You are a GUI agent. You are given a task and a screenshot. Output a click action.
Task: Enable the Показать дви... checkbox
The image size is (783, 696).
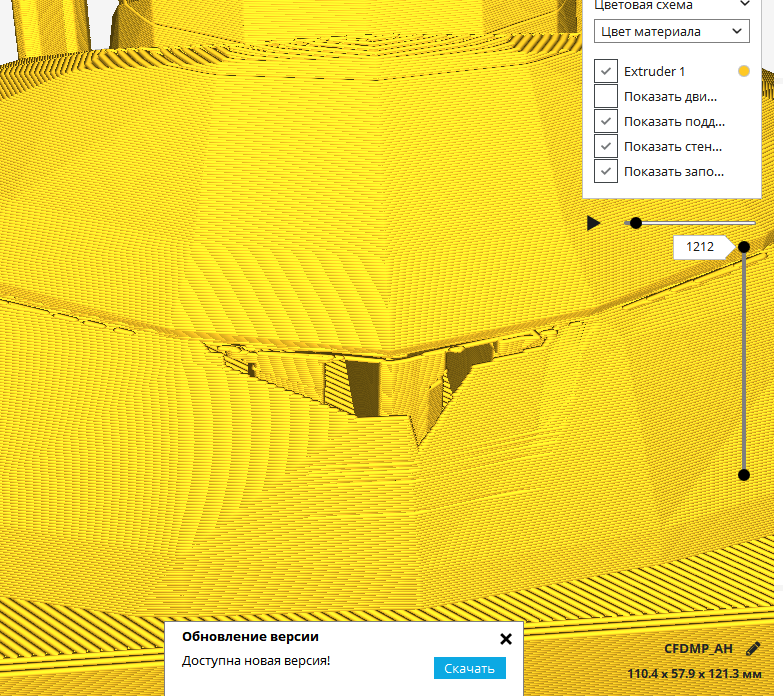[x=605, y=97]
